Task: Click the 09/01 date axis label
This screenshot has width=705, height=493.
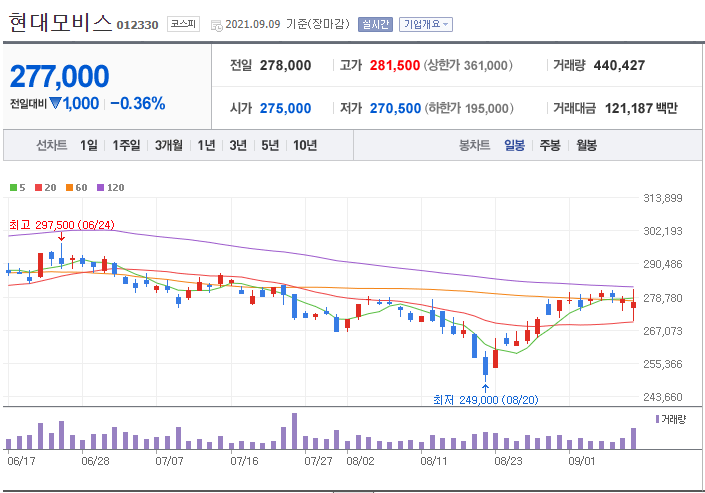Action: coord(582,462)
